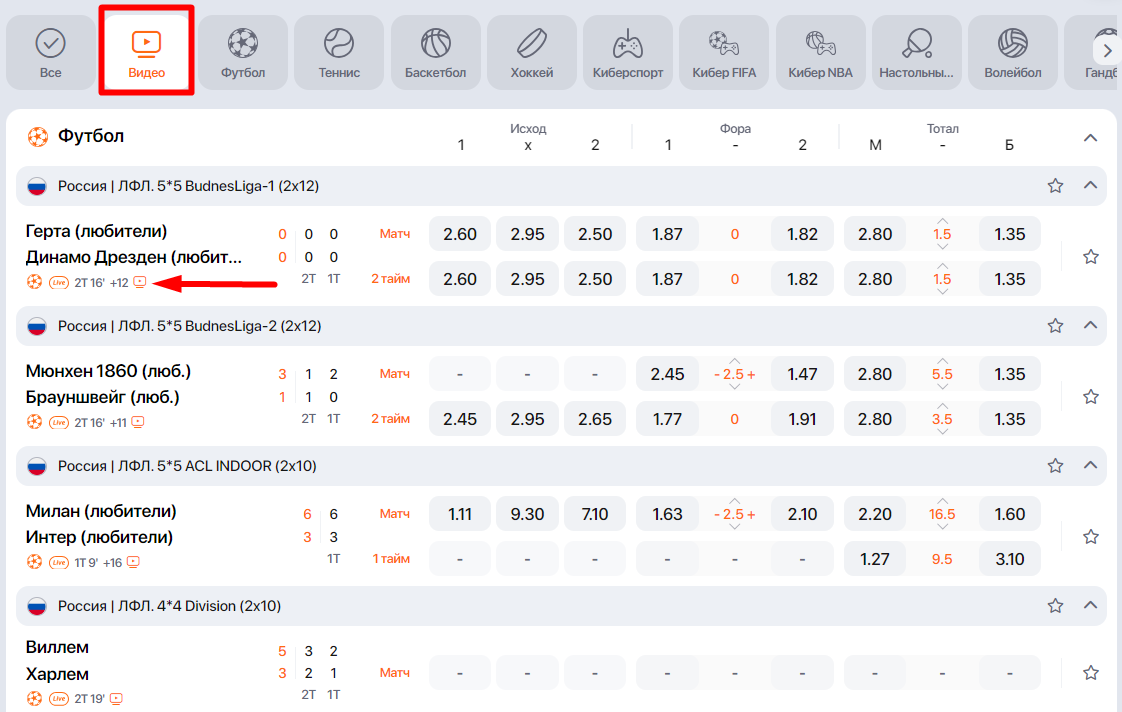Viewport: 1122px width, 712px height.
Task: Collapse the ACL INDOOR league group
Action: [x=1091, y=465]
